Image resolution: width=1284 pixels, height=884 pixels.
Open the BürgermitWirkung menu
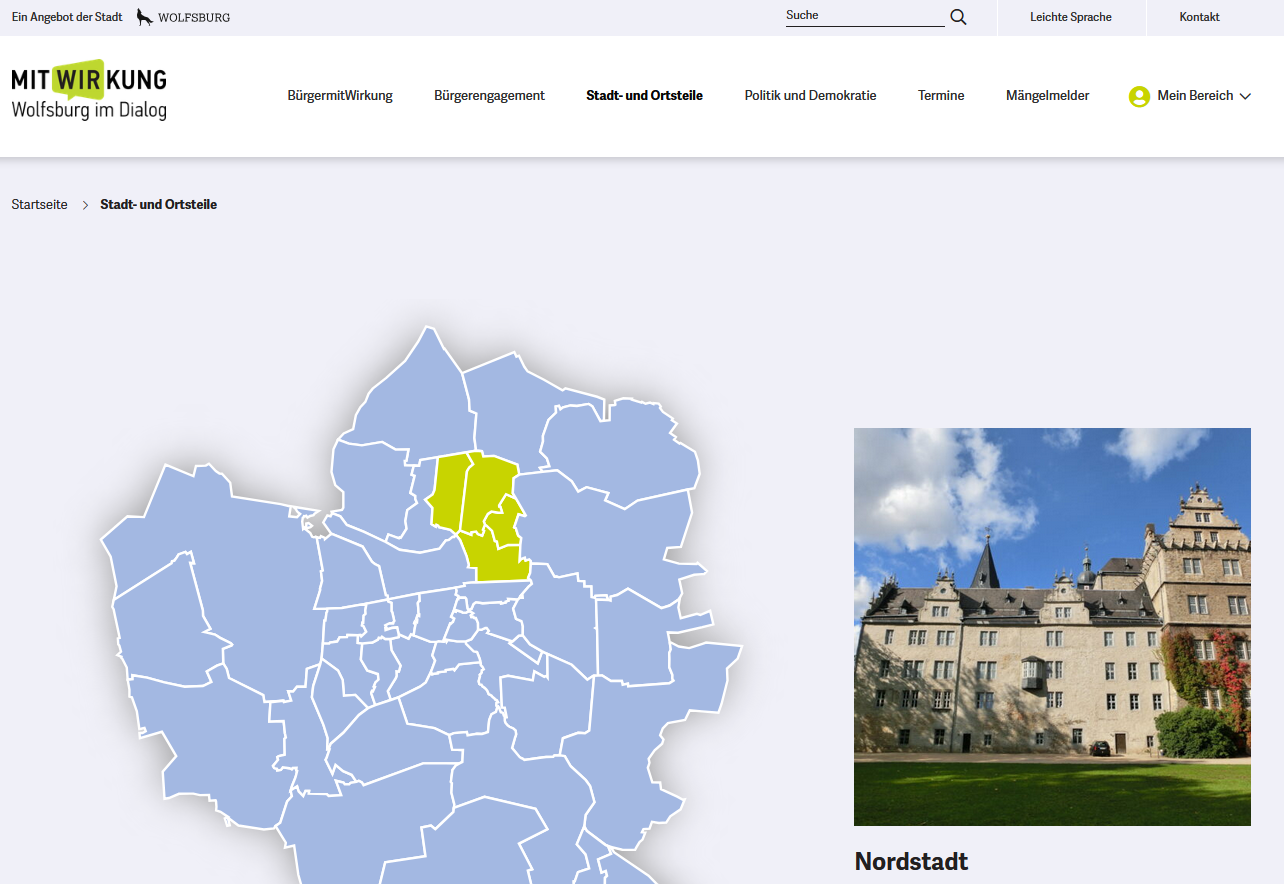coord(340,96)
